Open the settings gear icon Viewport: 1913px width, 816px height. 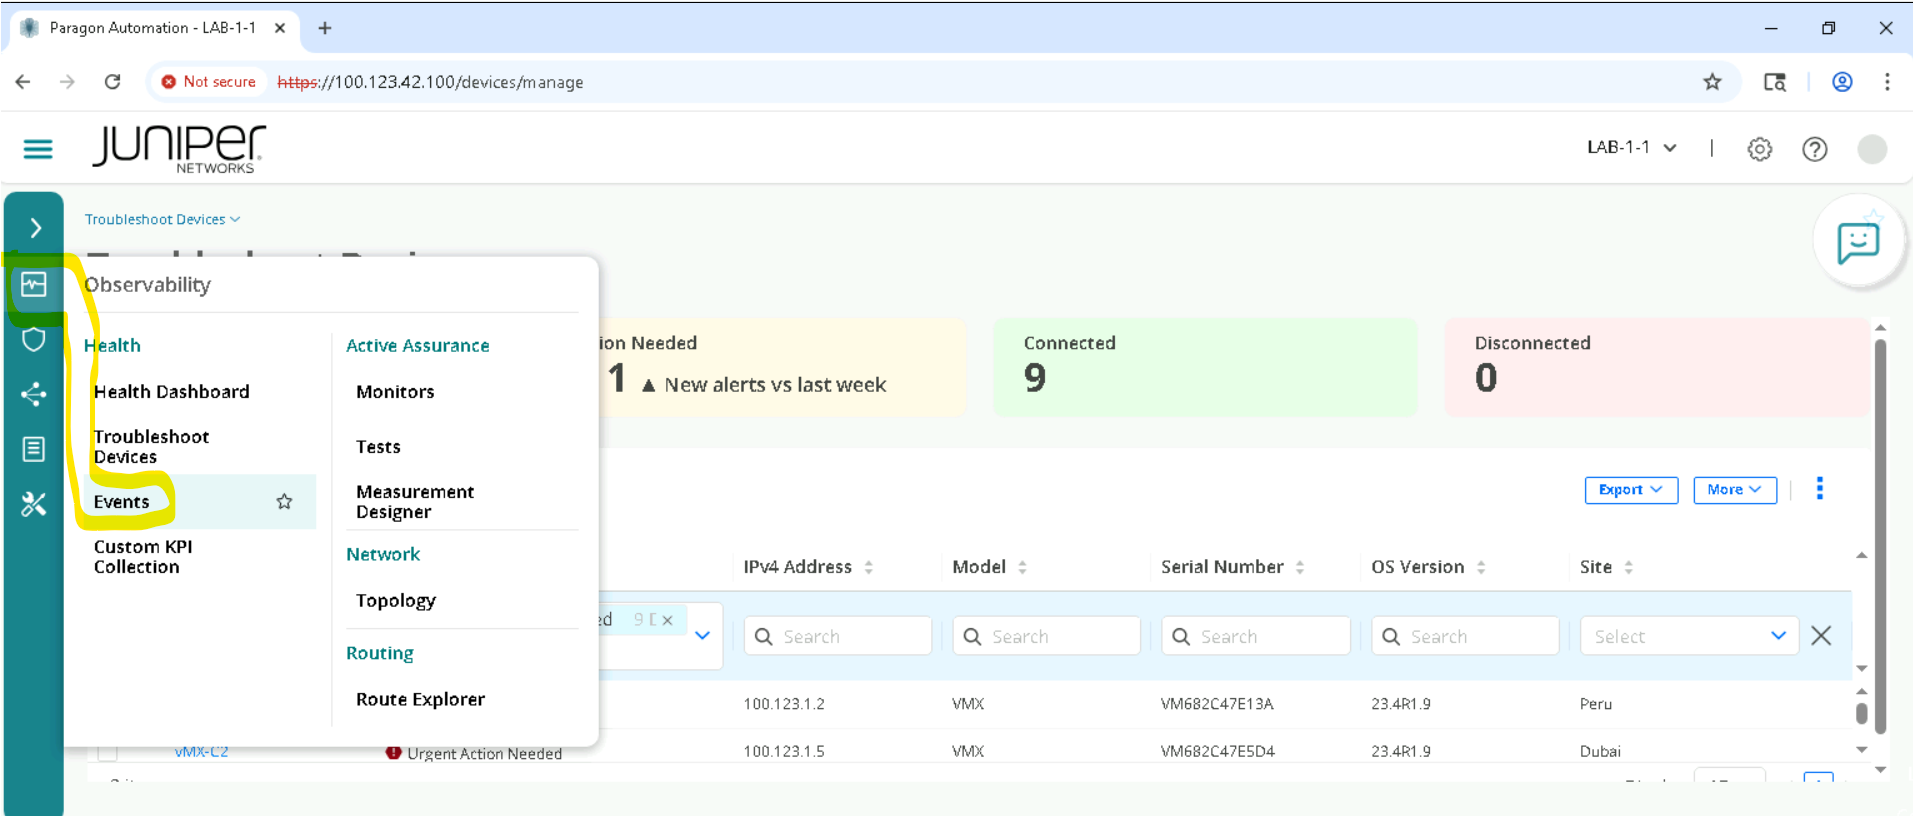[x=1759, y=149]
